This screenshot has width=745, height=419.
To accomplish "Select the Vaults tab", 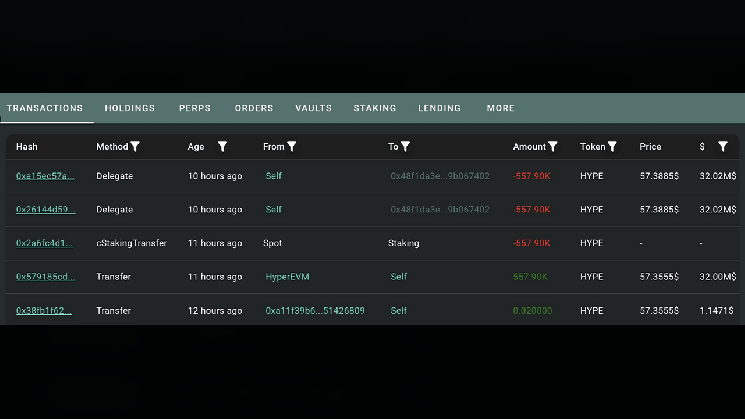I will coord(314,108).
